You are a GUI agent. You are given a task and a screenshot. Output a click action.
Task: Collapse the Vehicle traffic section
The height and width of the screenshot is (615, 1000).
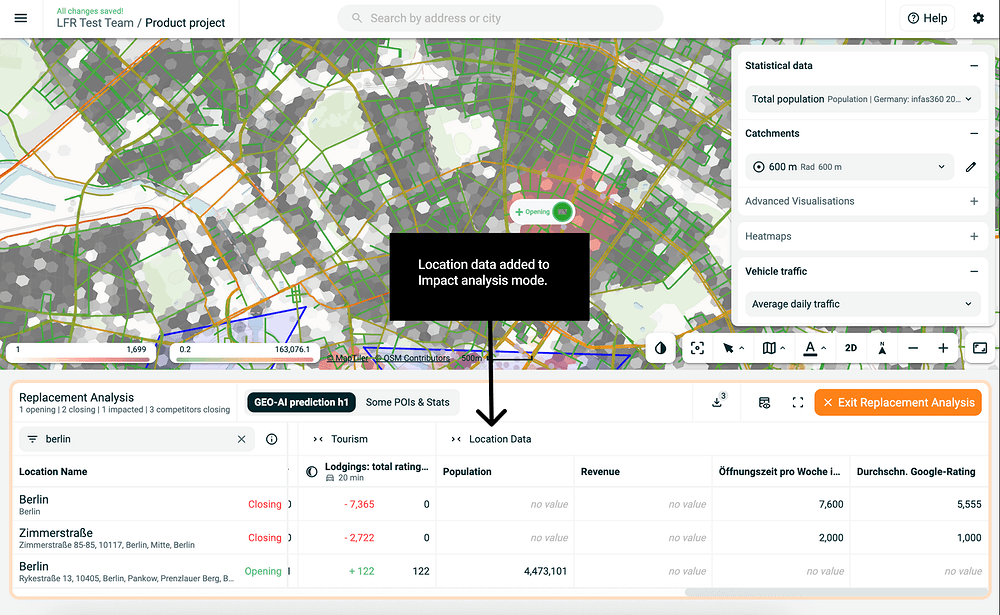(x=974, y=271)
